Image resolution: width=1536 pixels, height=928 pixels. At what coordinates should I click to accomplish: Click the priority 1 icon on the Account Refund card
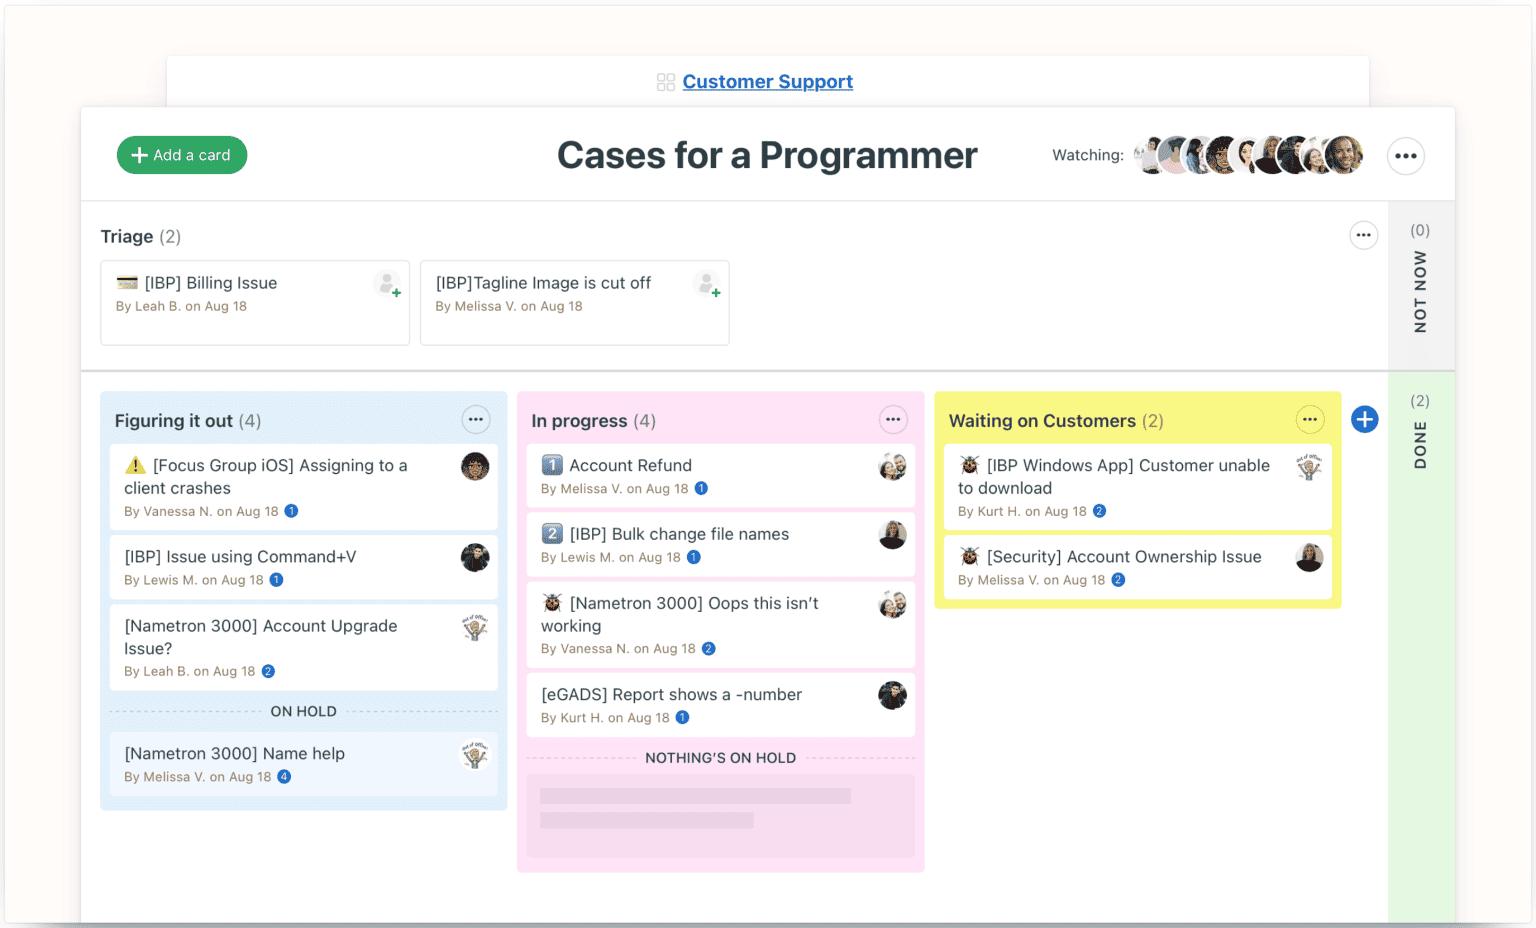click(552, 465)
